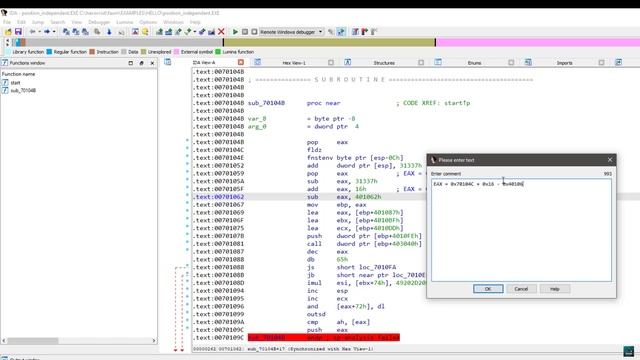Click the olive unexplored section of navigation band

329,42
